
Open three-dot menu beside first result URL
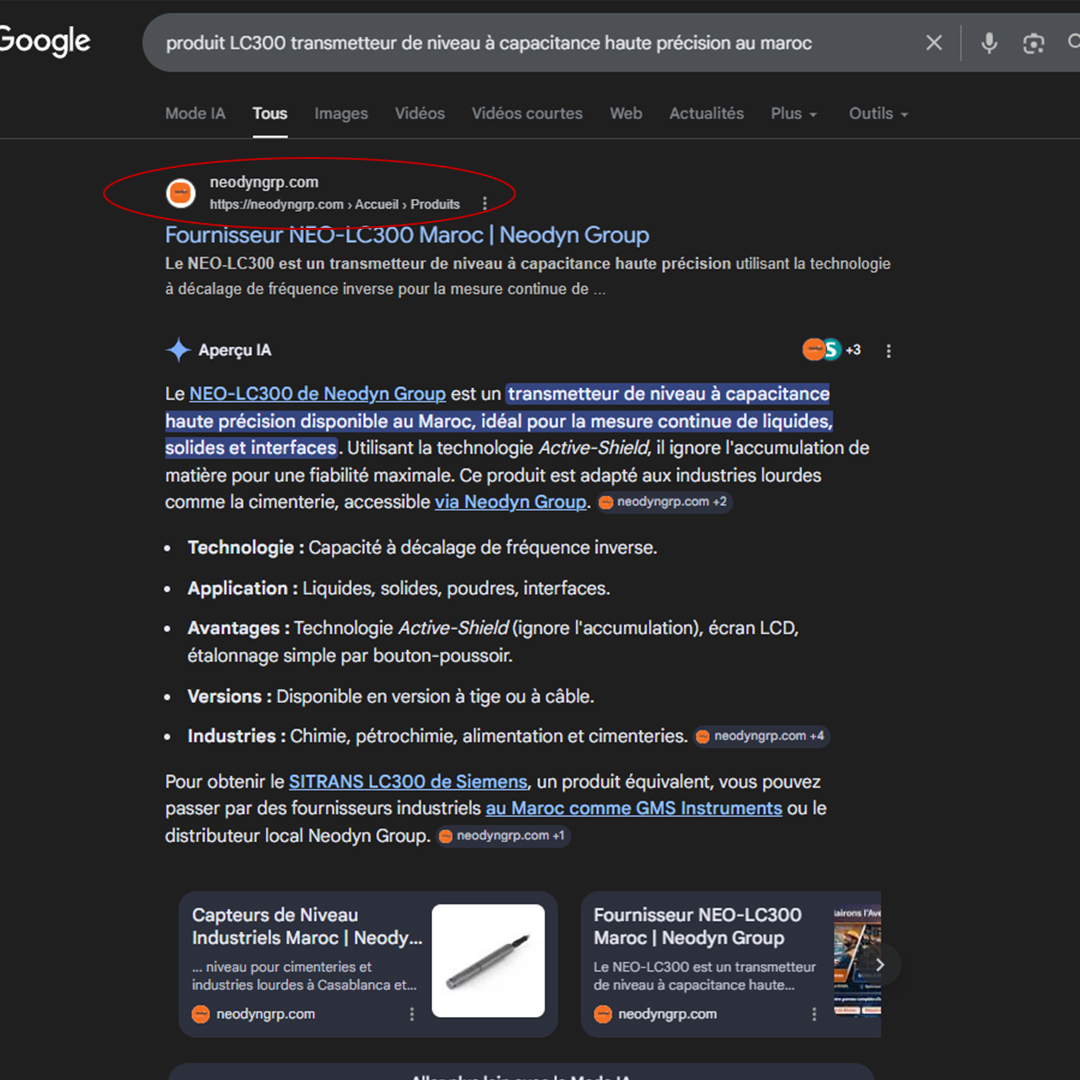pos(485,204)
